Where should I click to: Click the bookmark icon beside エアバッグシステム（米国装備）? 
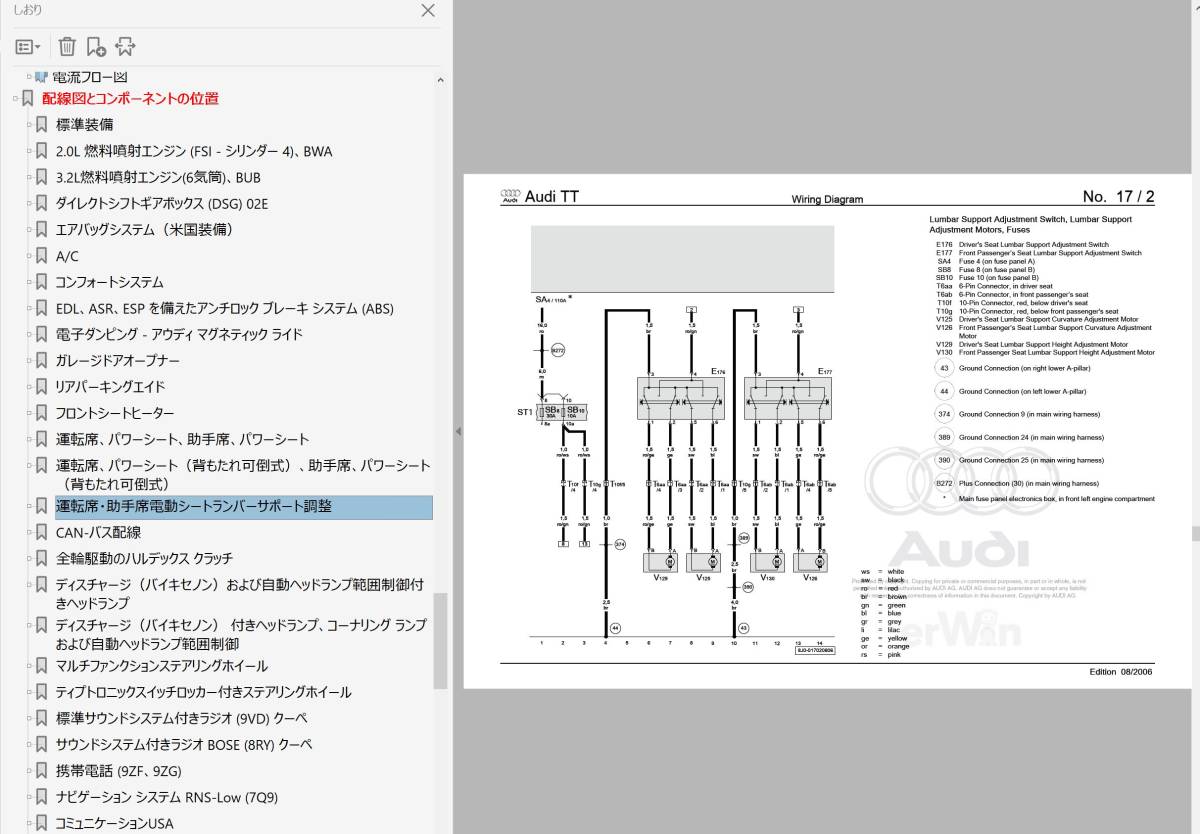(x=41, y=229)
